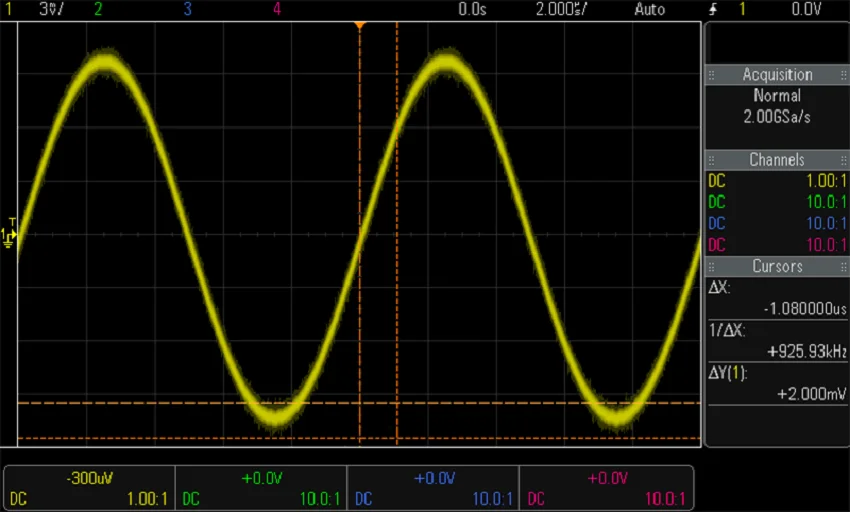The image size is (850, 512).
Task: Select pink channel 4 softkey at bottom
Action: tap(606, 488)
